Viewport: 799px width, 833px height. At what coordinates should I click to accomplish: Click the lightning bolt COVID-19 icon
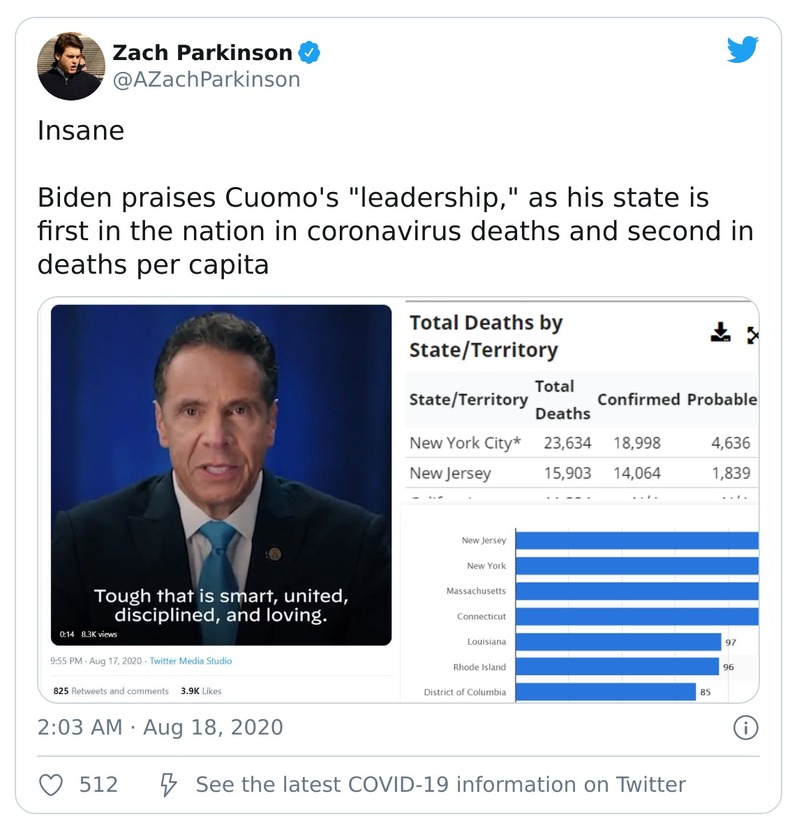tap(169, 785)
